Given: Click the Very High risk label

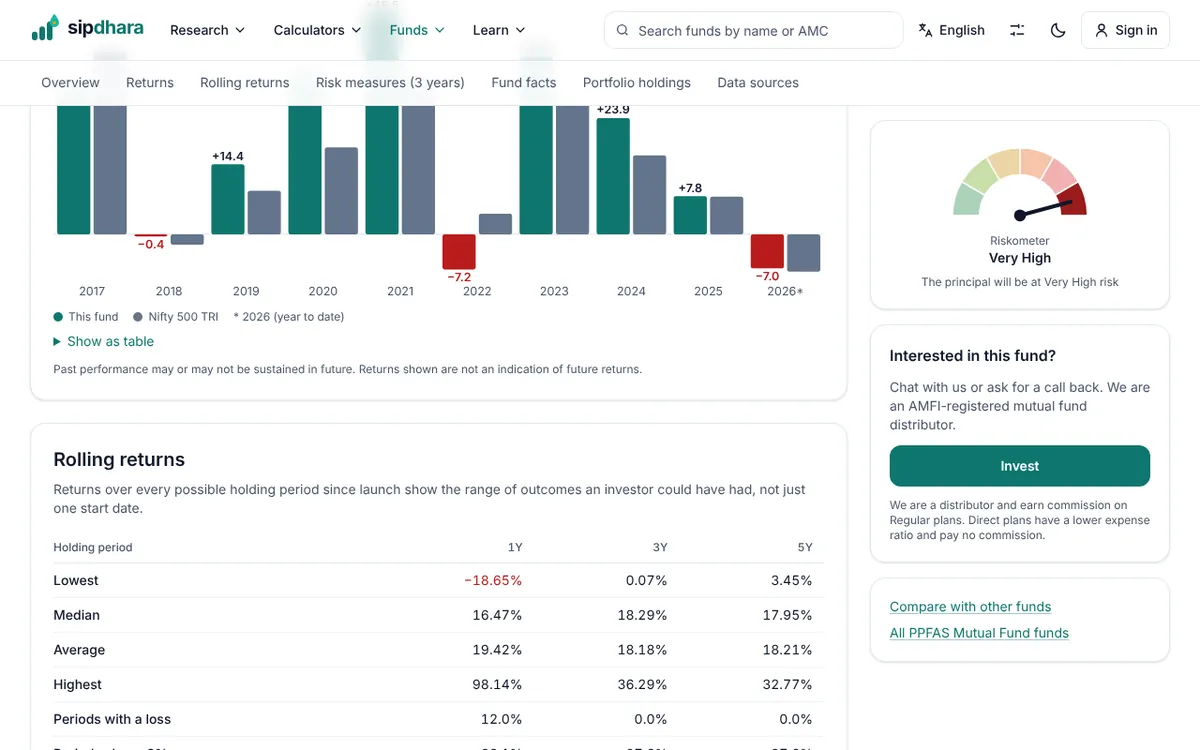Looking at the screenshot, I should [x=1020, y=258].
